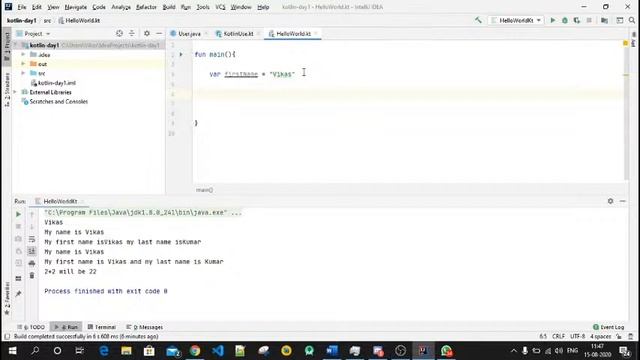Collapse all in Project panel
The image size is (640, 360).
[x=131, y=33]
